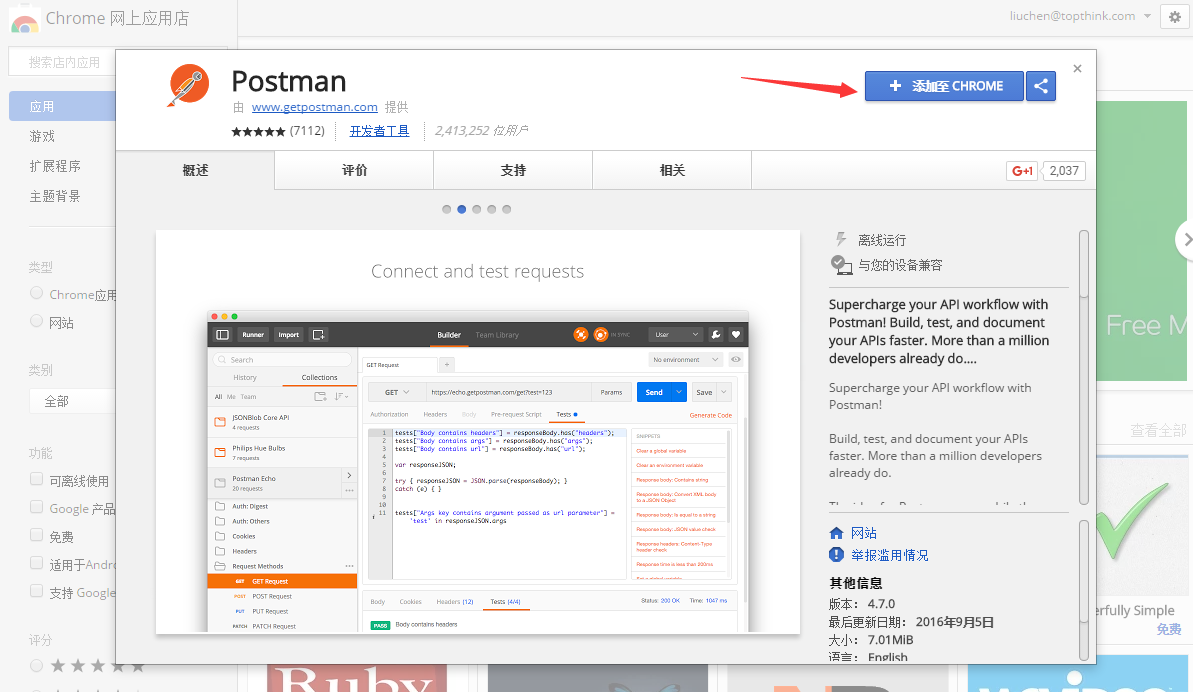Open the settings gear icon

[1175, 17]
